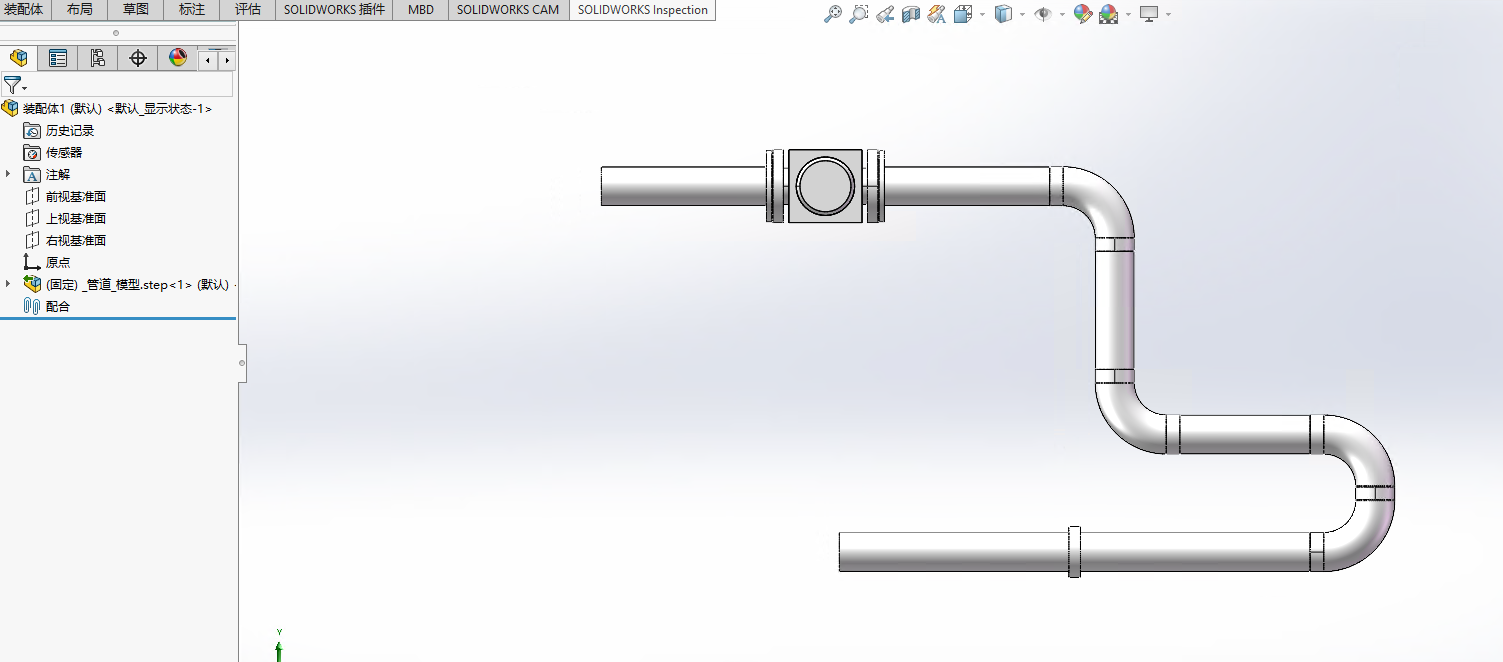The image size is (1503, 662).
Task: Click the View Settings monitor toggle
Action: point(1150,14)
